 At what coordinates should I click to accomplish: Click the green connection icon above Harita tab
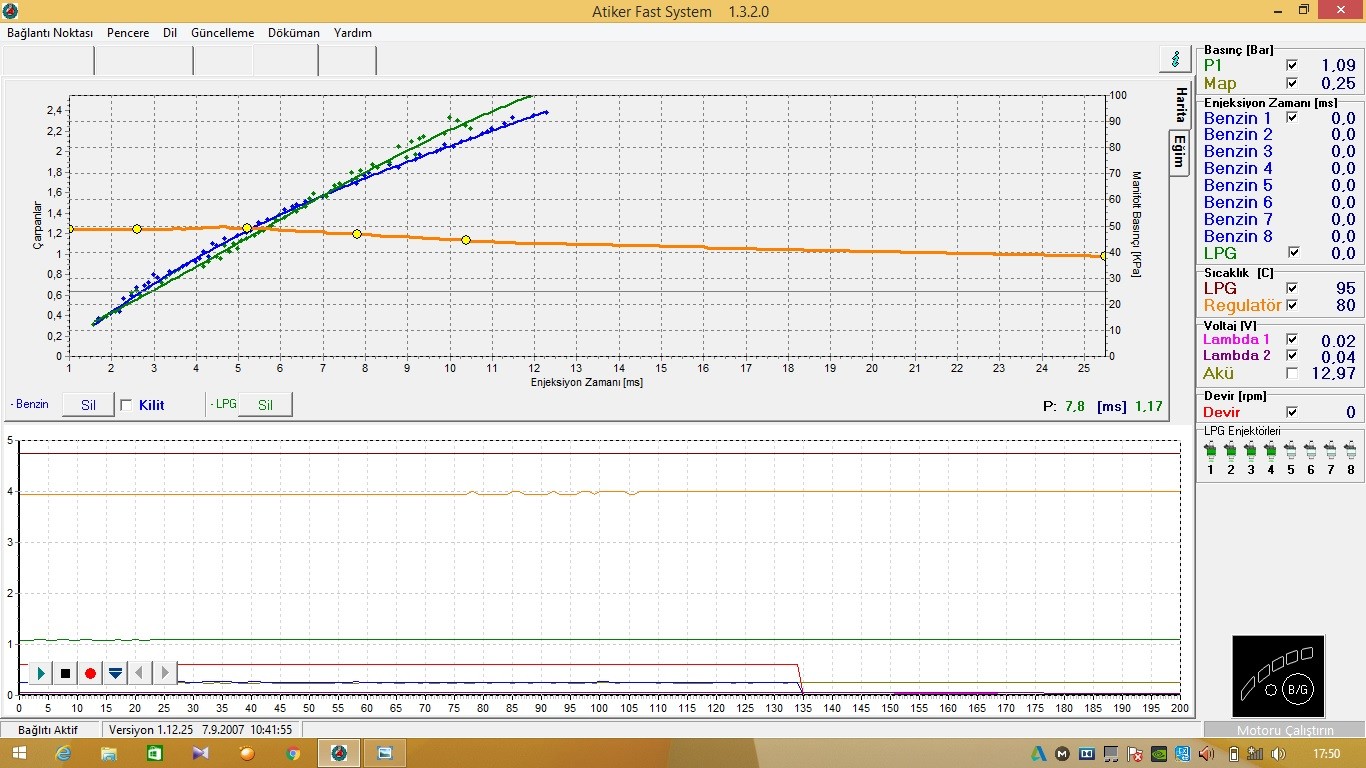pyautogui.click(x=1174, y=59)
